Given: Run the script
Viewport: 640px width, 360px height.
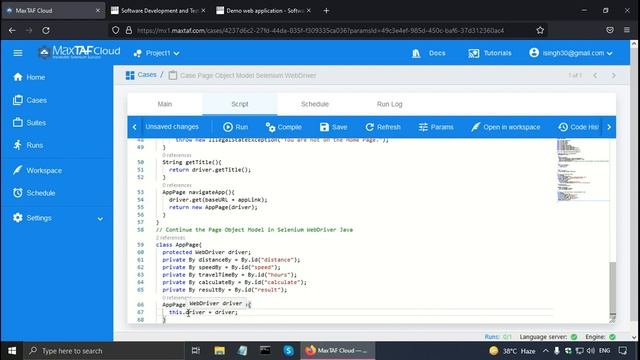Looking at the screenshot, I should (x=236, y=127).
